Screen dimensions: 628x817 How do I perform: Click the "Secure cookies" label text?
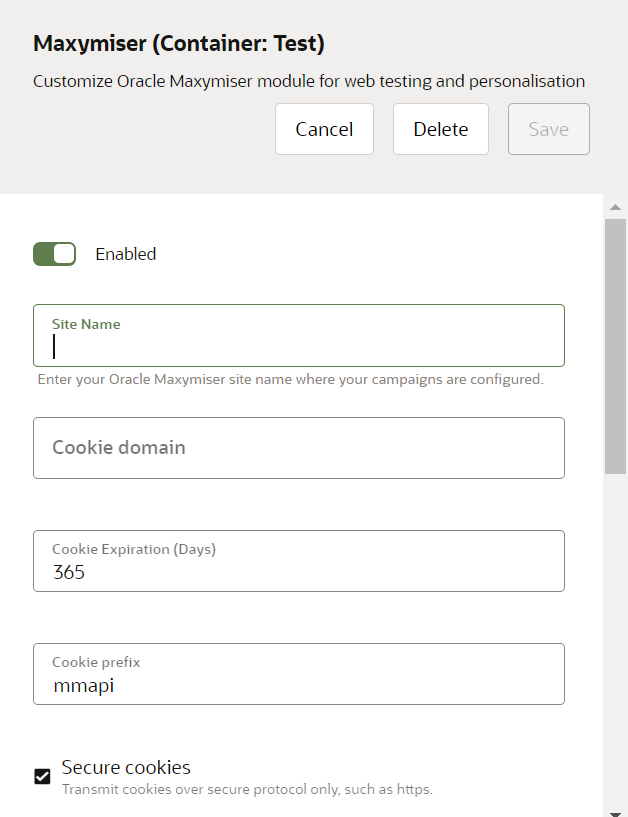pos(126,768)
